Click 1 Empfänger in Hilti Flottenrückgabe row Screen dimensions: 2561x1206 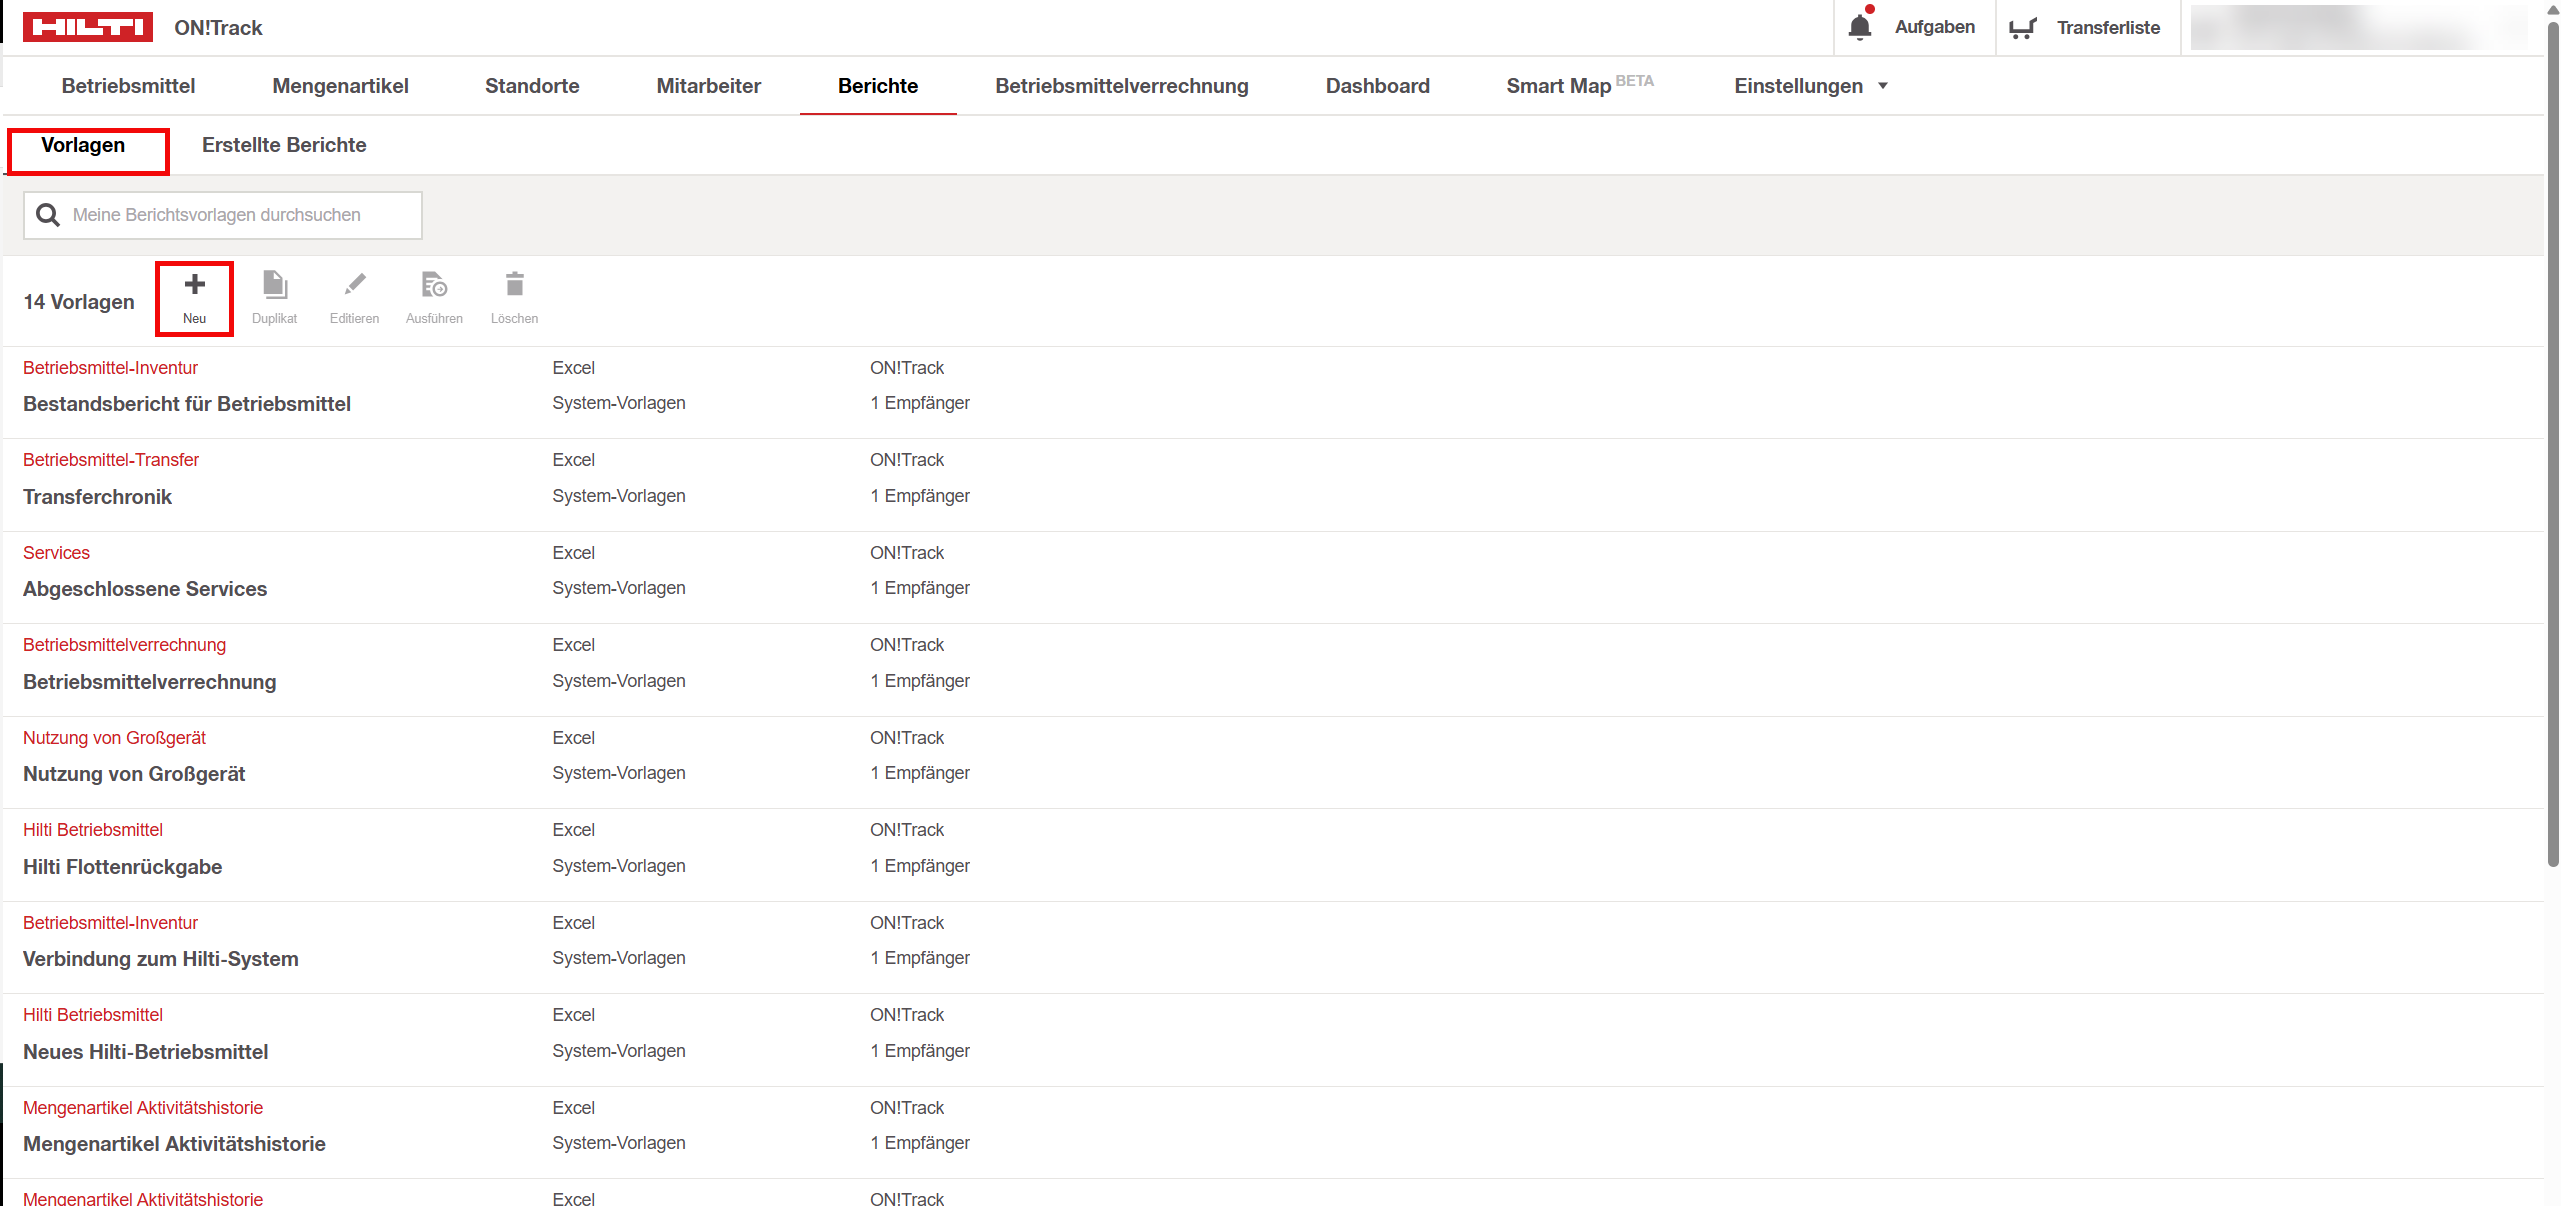pyautogui.click(x=920, y=866)
